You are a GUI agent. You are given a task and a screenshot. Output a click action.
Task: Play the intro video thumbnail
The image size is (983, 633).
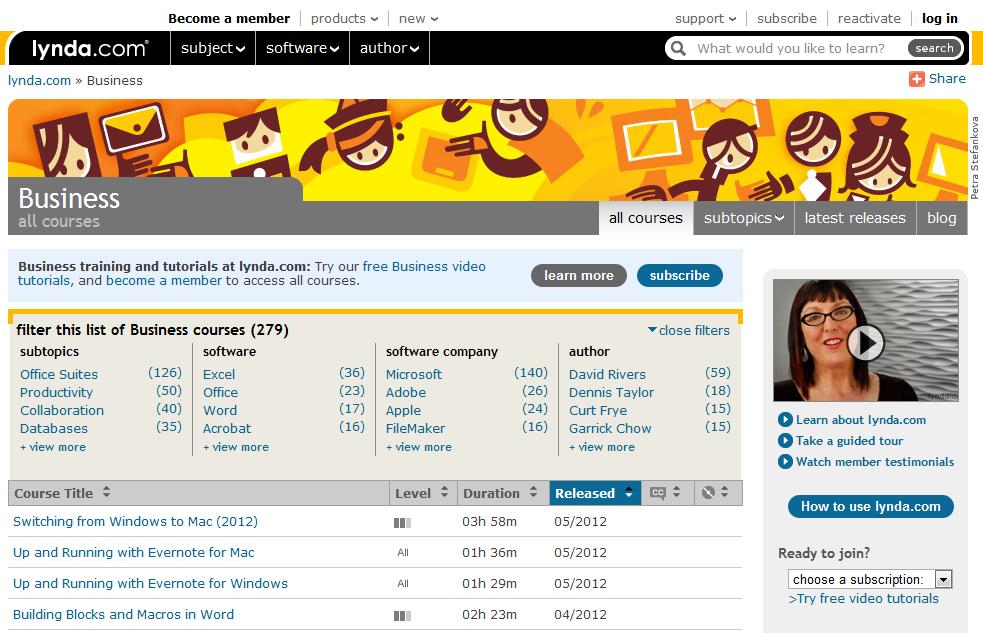[x=865, y=341]
